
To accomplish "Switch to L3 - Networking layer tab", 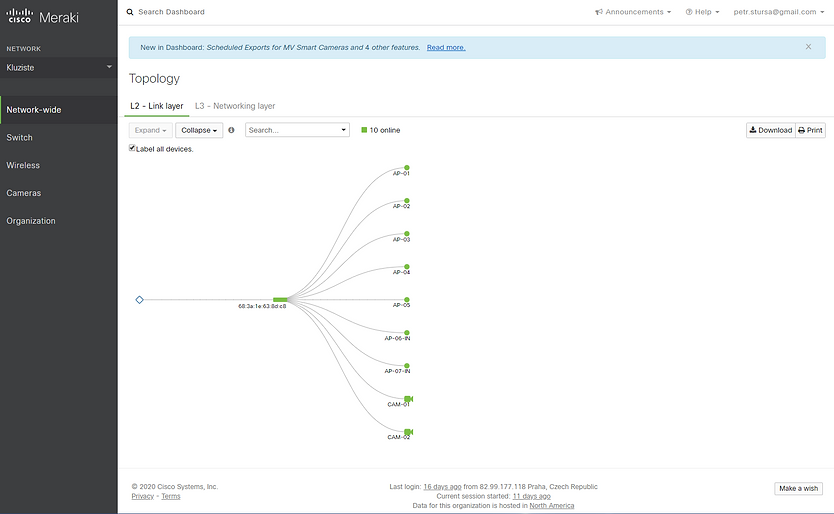I will (235, 106).
